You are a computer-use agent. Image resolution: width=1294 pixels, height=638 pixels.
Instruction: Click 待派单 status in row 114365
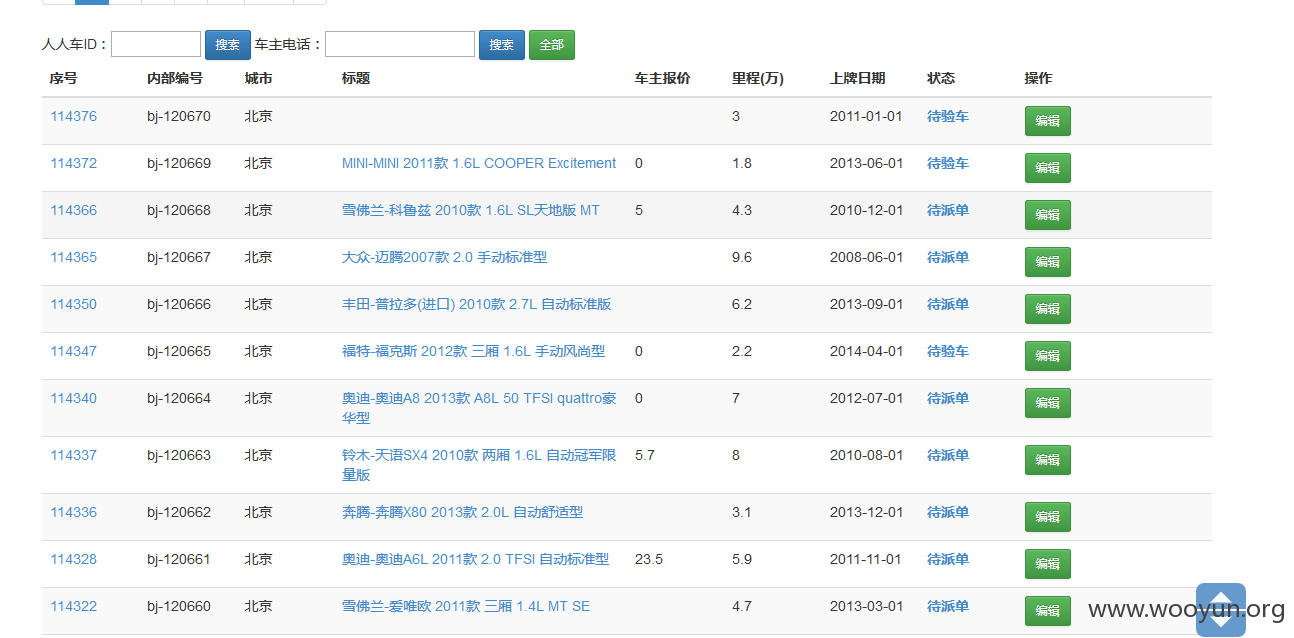click(x=948, y=257)
